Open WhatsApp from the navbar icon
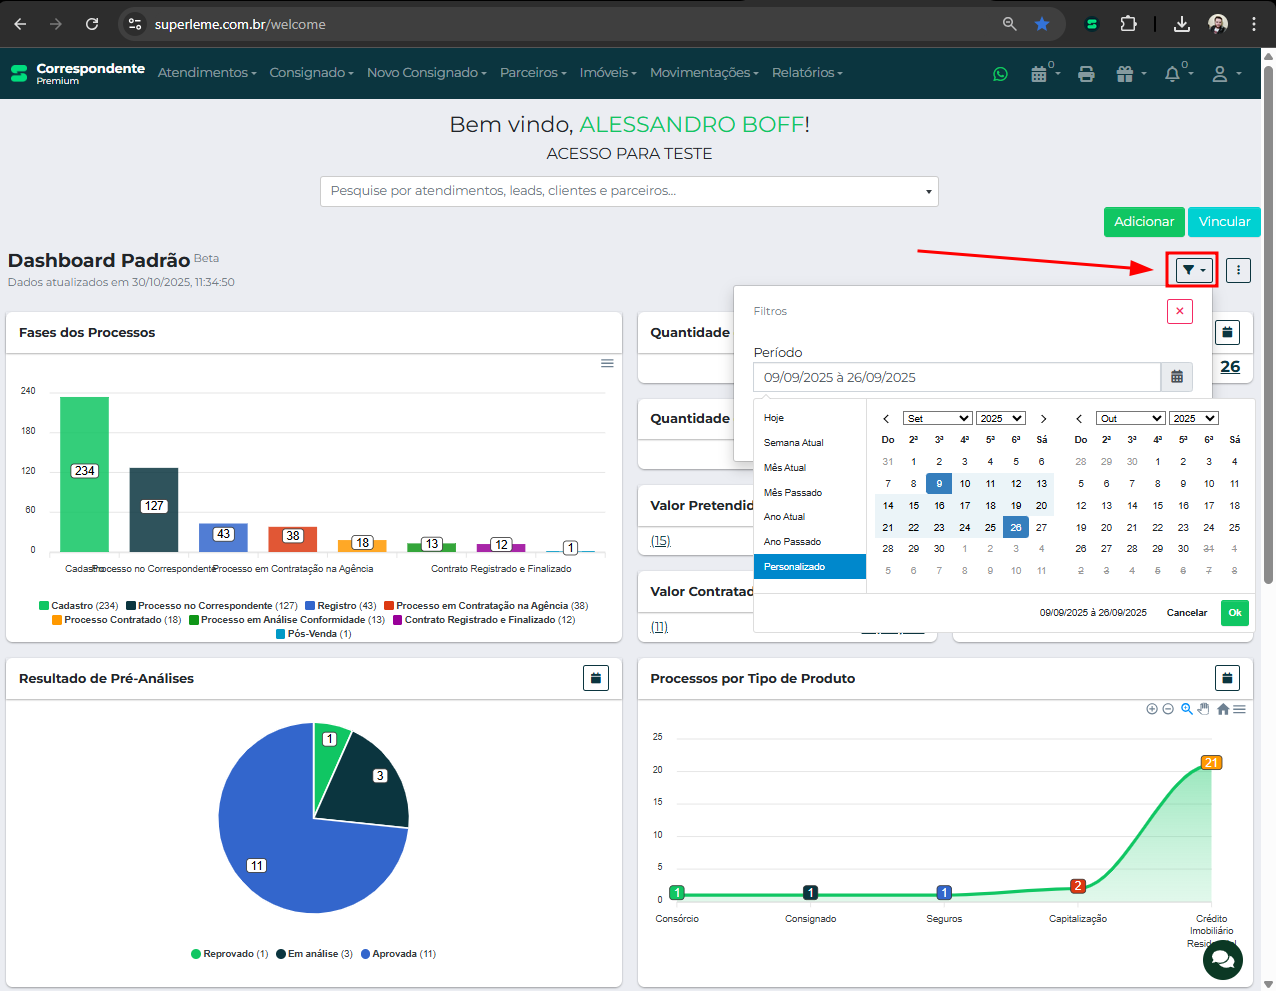The width and height of the screenshot is (1276, 991). click(x=1000, y=74)
